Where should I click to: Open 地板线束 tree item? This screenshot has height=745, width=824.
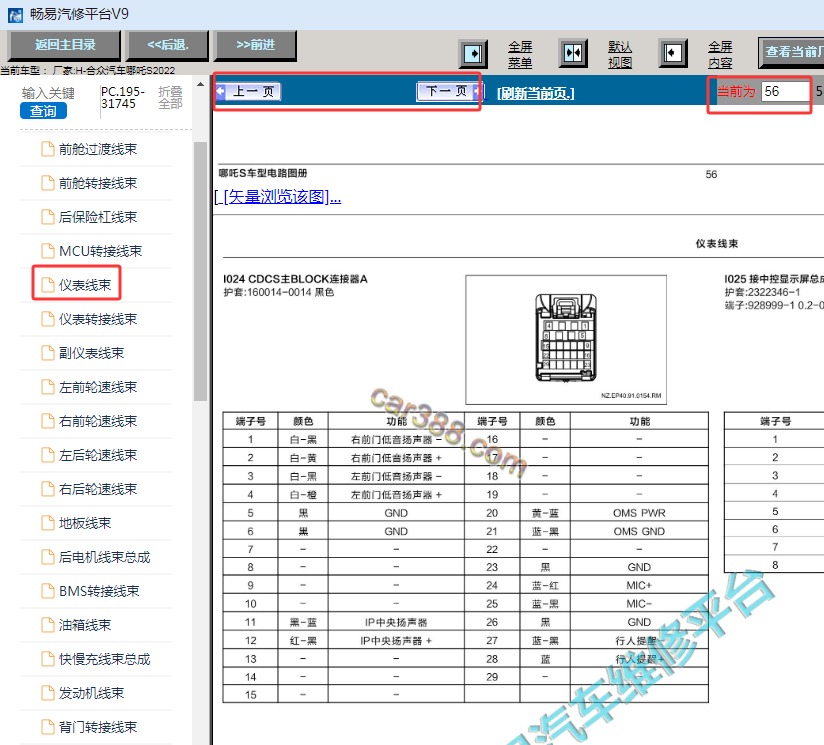(85, 523)
